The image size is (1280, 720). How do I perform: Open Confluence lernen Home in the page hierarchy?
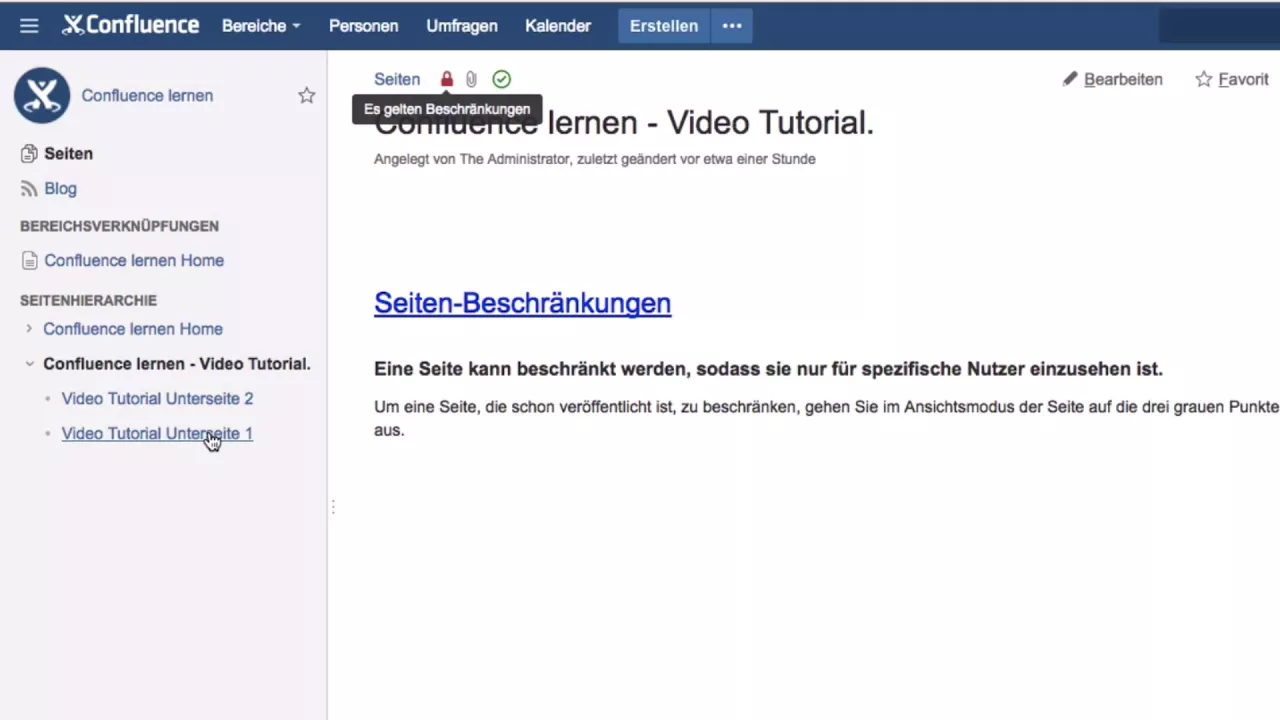[x=133, y=329]
